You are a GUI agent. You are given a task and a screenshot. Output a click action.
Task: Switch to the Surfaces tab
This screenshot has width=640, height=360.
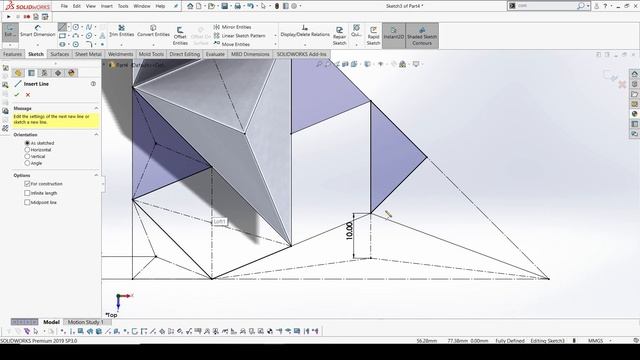(x=60, y=54)
